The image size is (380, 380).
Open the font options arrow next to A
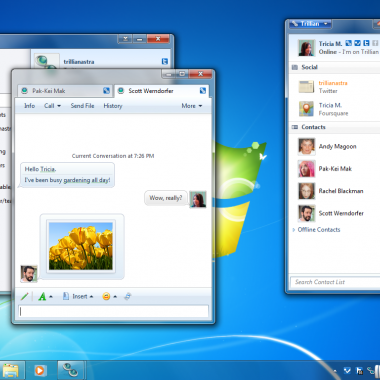[51, 296]
